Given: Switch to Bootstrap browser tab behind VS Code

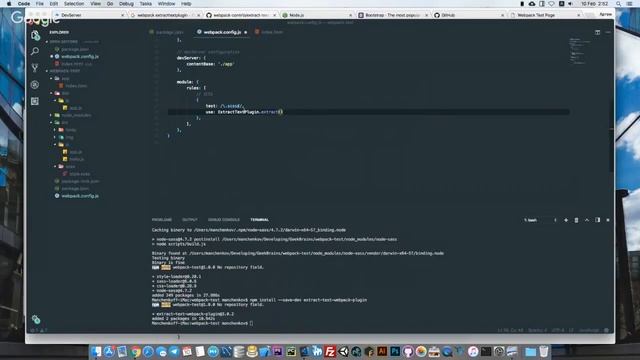Looking at the screenshot, I should [393, 15].
